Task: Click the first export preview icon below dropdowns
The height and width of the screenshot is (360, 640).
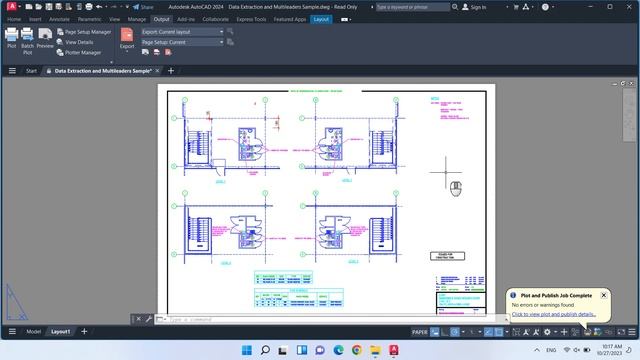Action: [x=145, y=52]
